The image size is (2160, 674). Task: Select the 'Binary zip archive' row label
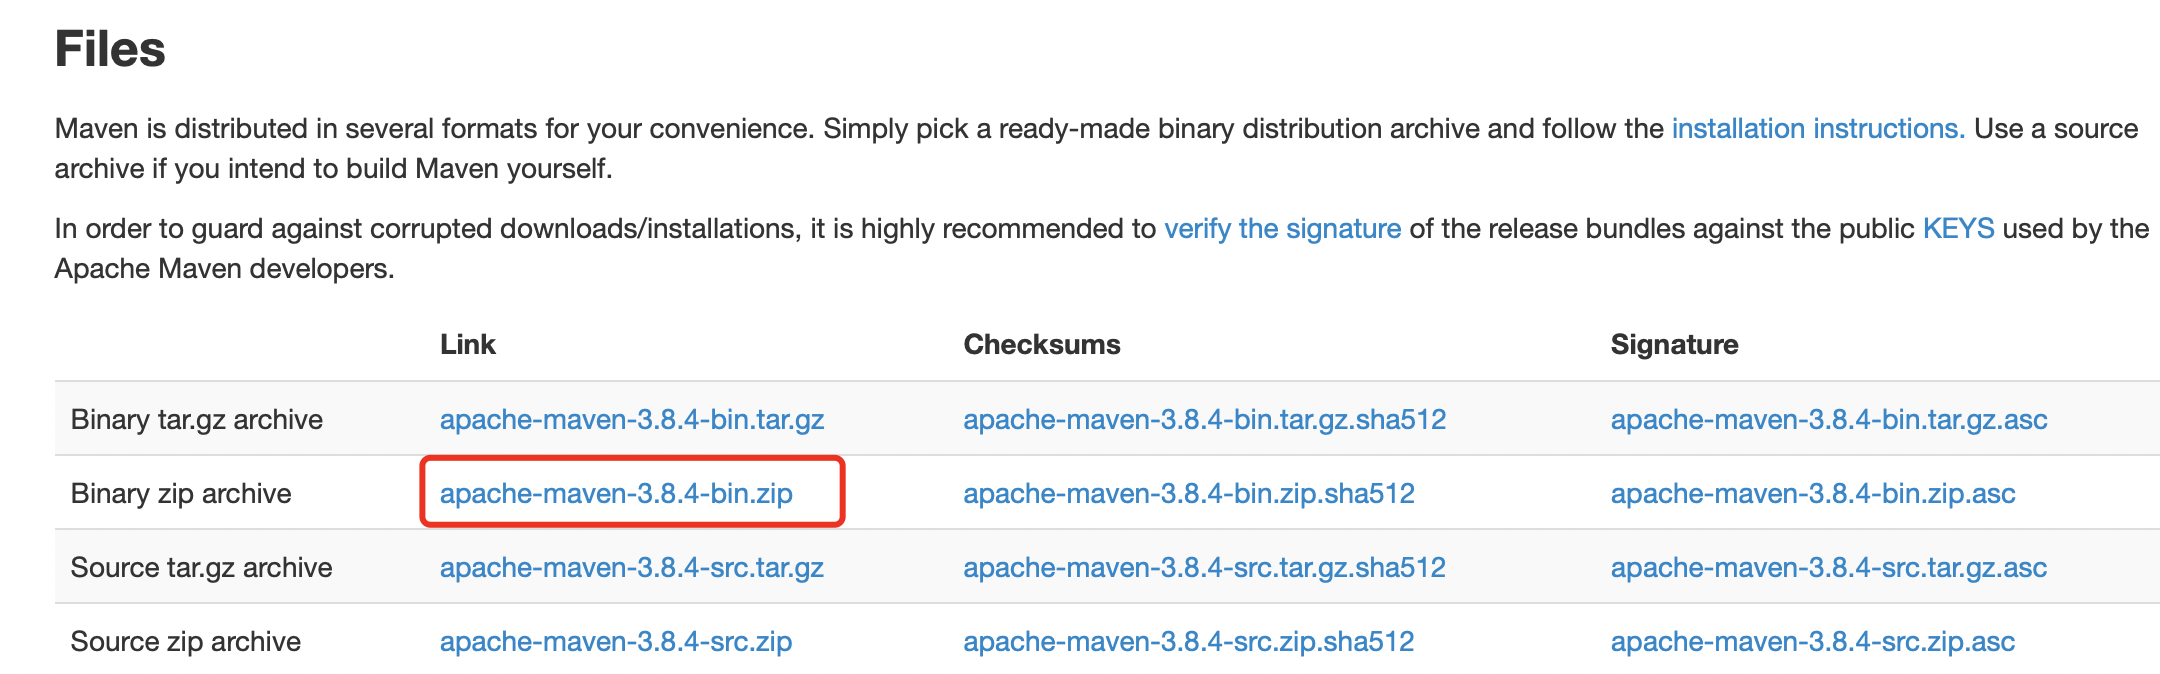coord(181,494)
